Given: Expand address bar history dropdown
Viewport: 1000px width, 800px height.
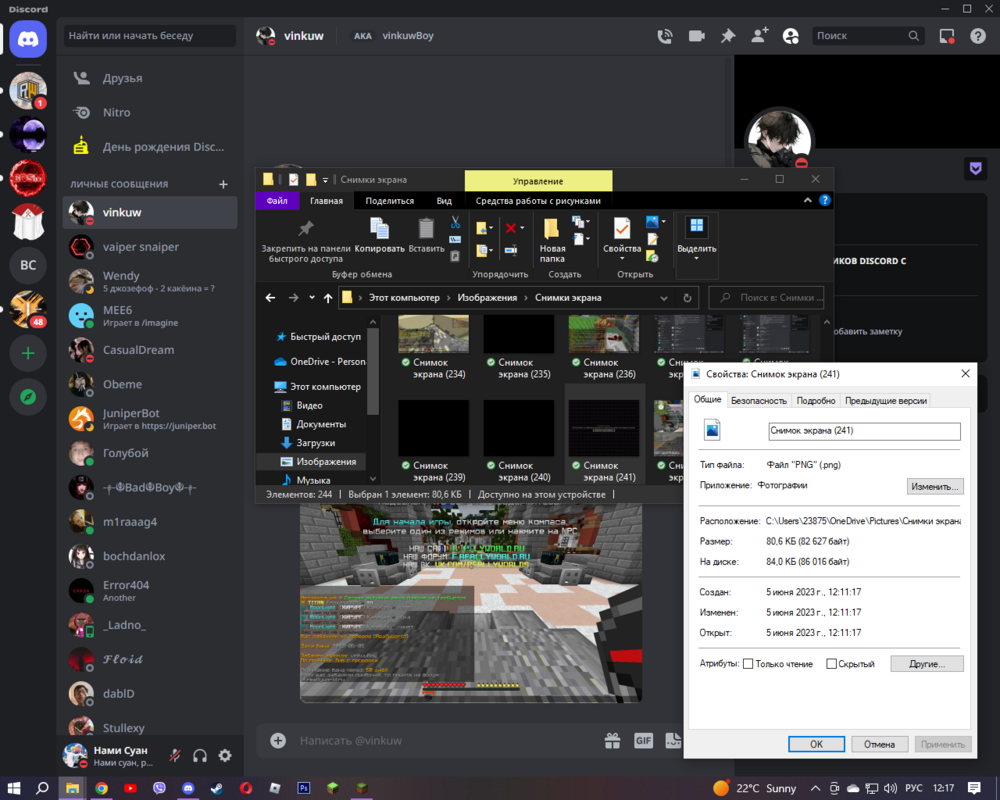Looking at the screenshot, I should pos(664,298).
